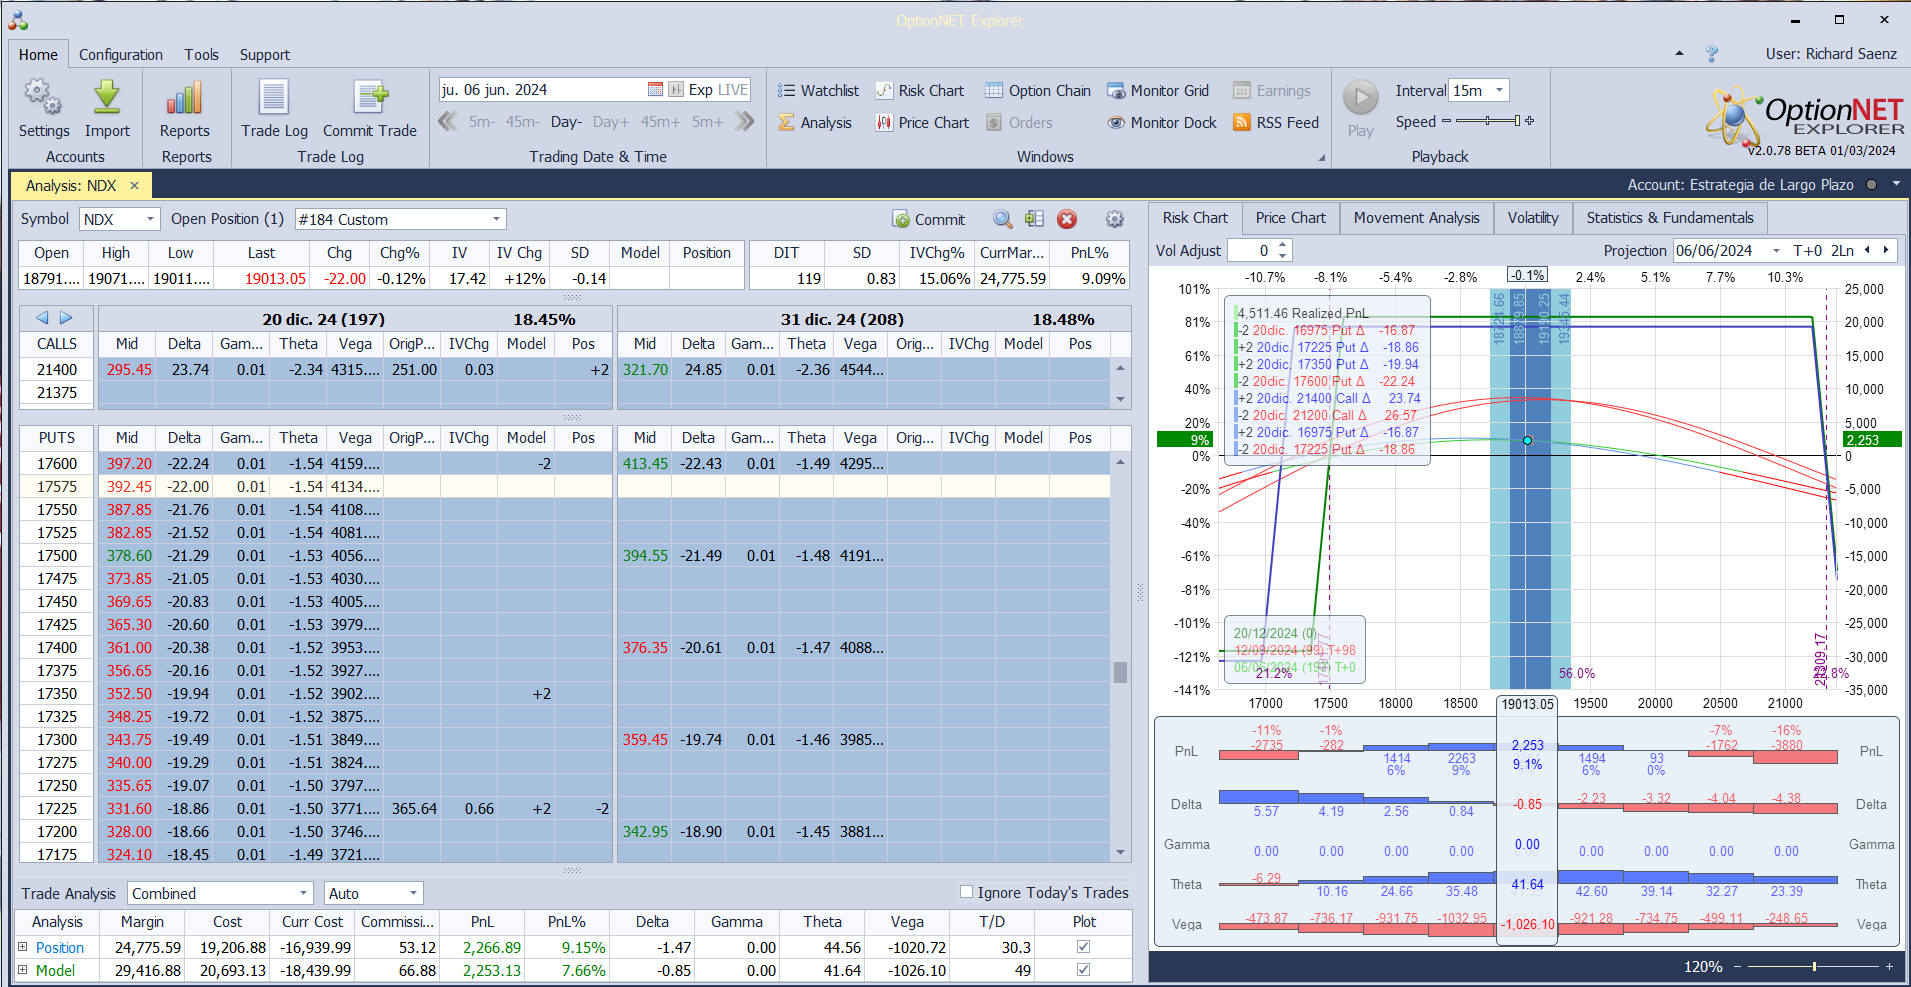Open the Settings gear icon
Viewport: 1911px width, 987px height.
pyautogui.click(x=43, y=98)
